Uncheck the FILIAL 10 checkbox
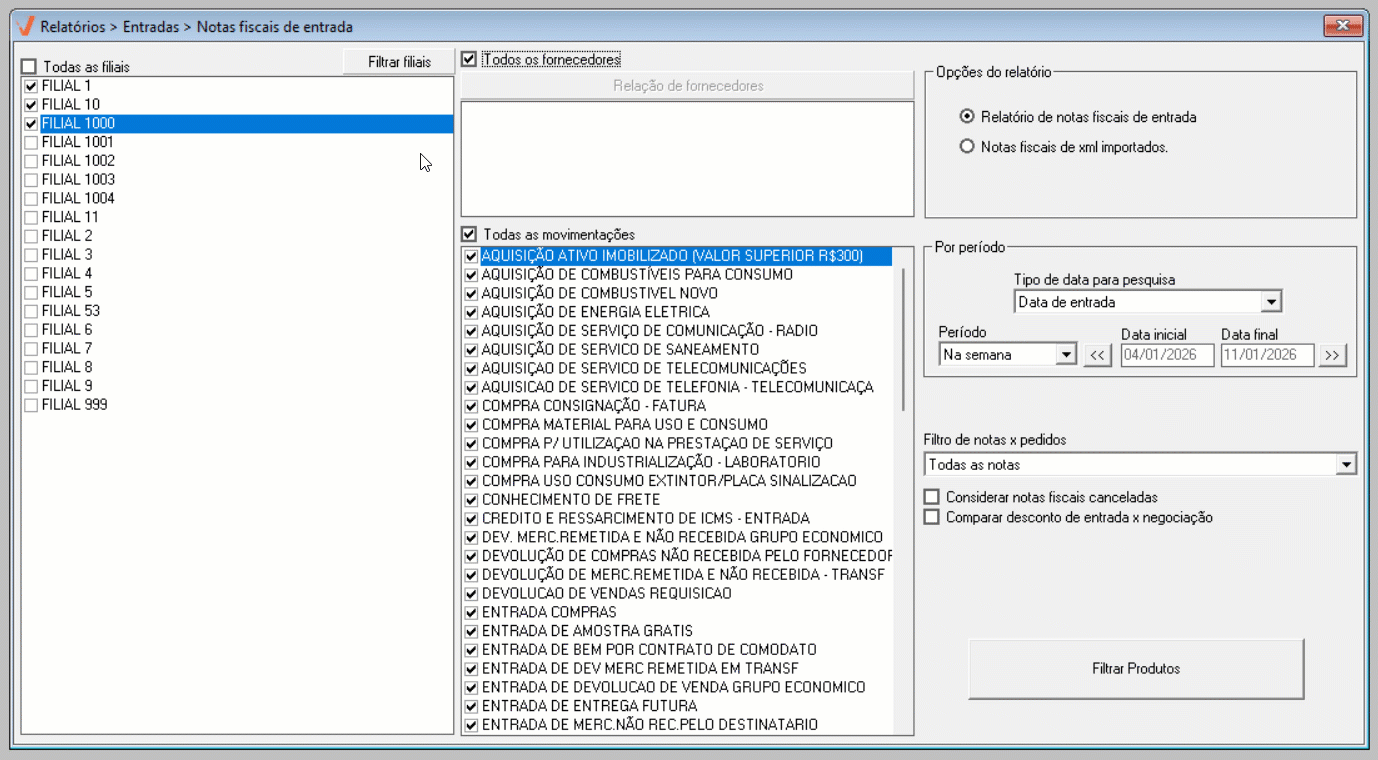Screen dimensions: 1378x760 point(31,105)
